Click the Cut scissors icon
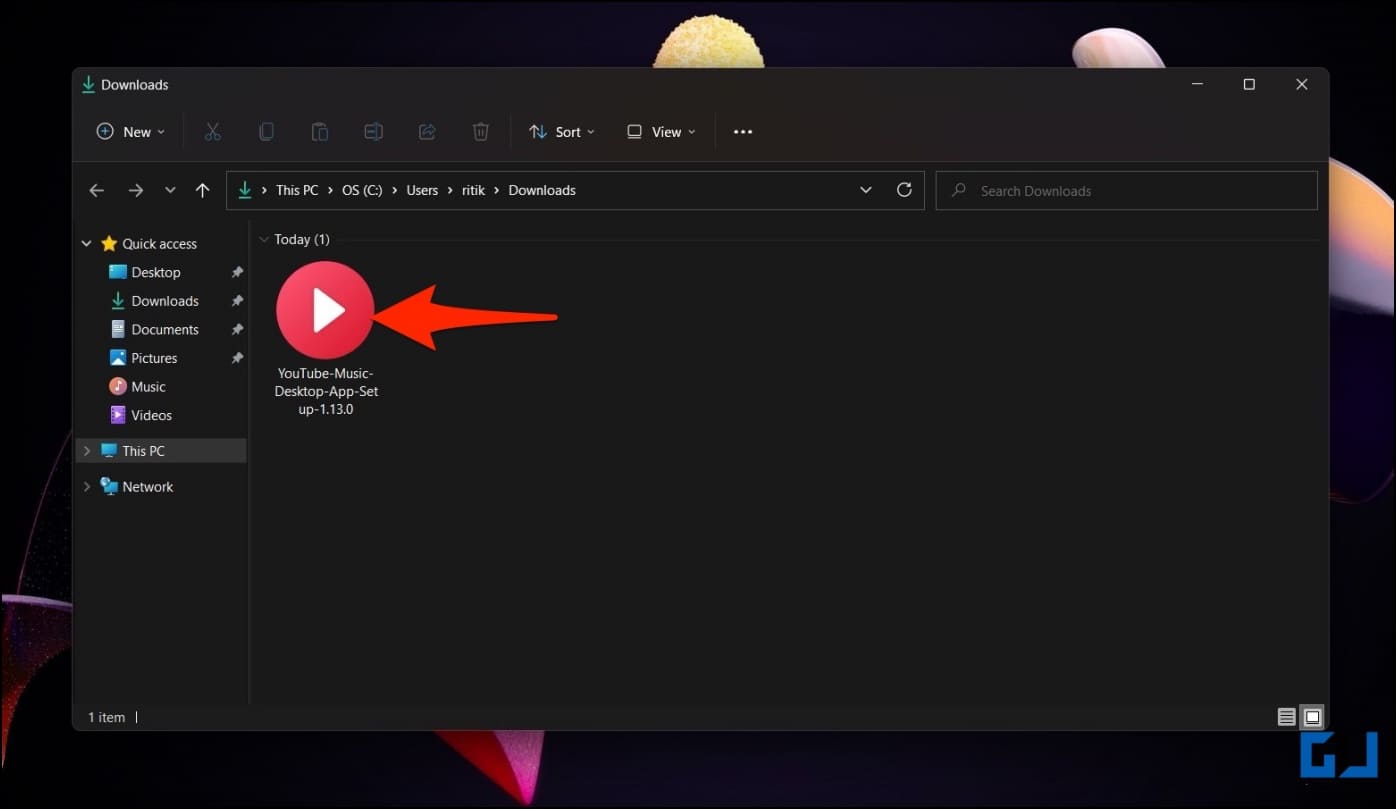 pos(212,132)
